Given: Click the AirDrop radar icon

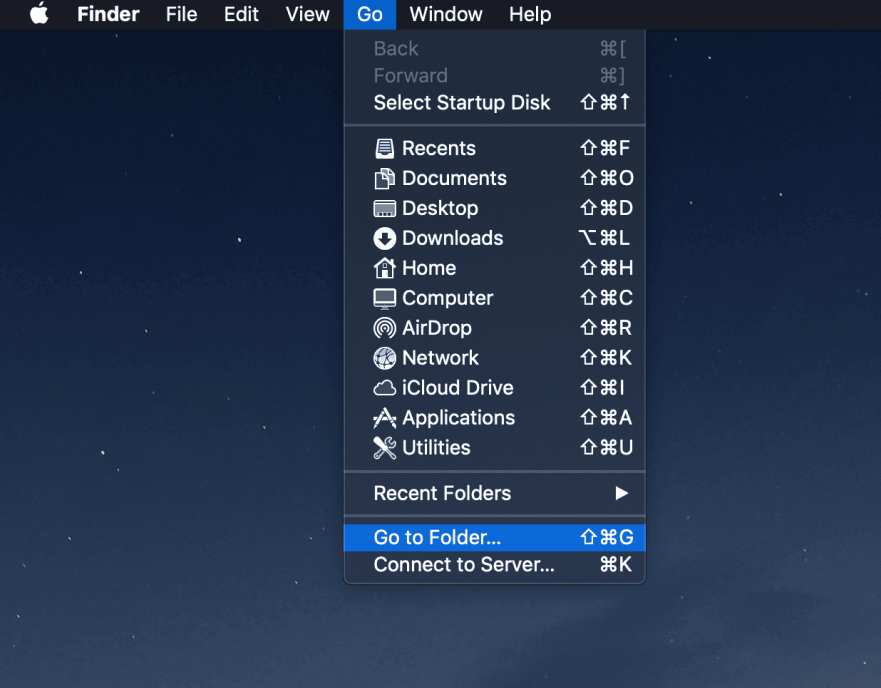Looking at the screenshot, I should pyautogui.click(x=384, y=328).
